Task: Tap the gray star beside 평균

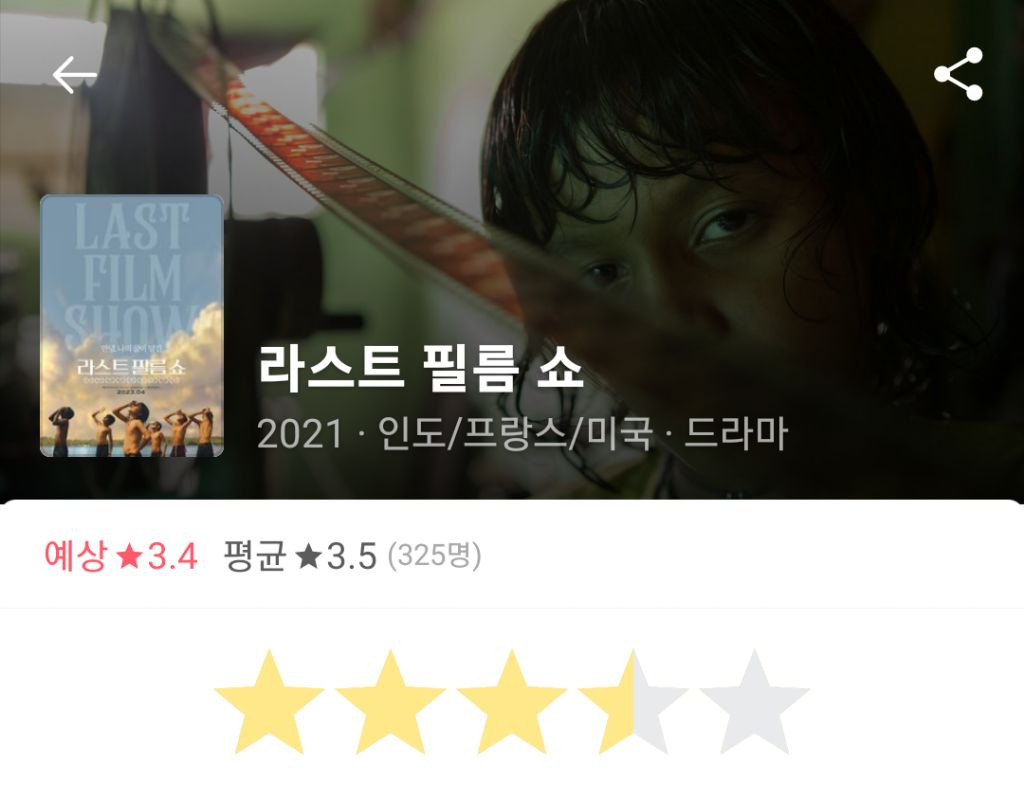Action: (x=308, y=557)
